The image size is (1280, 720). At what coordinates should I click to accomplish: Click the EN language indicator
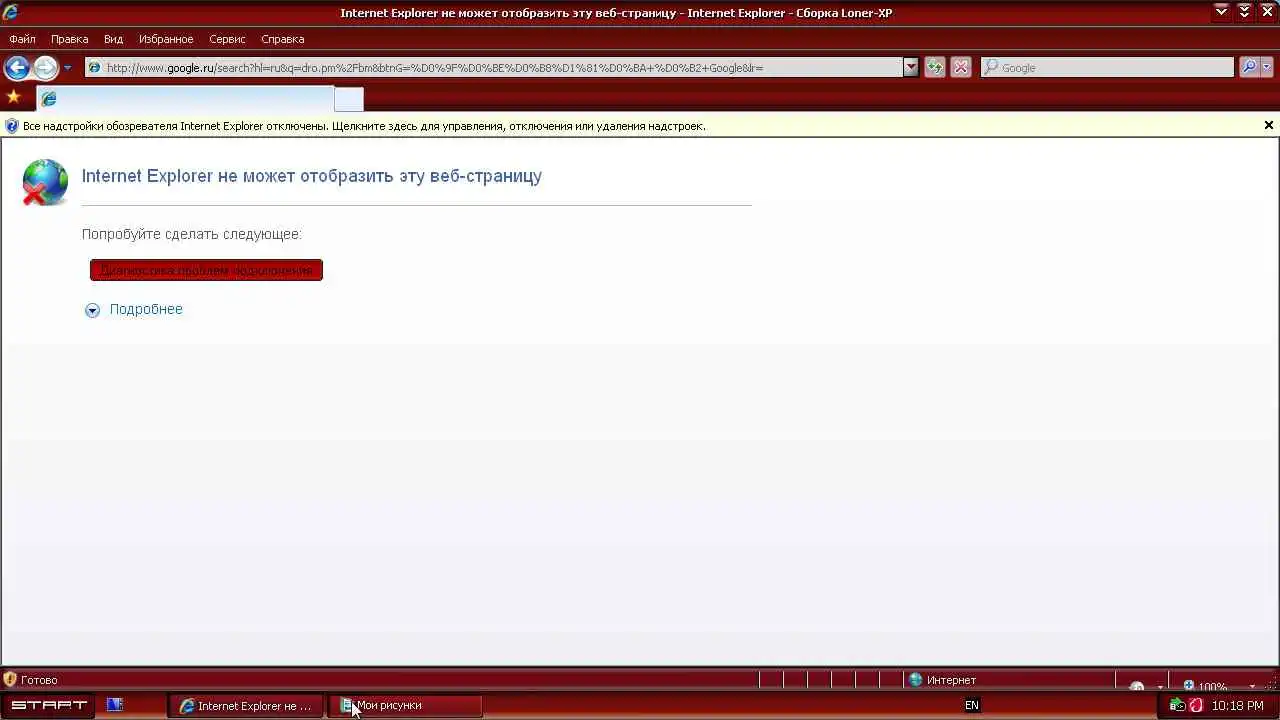pyautogui.click(x=972, y=706)
